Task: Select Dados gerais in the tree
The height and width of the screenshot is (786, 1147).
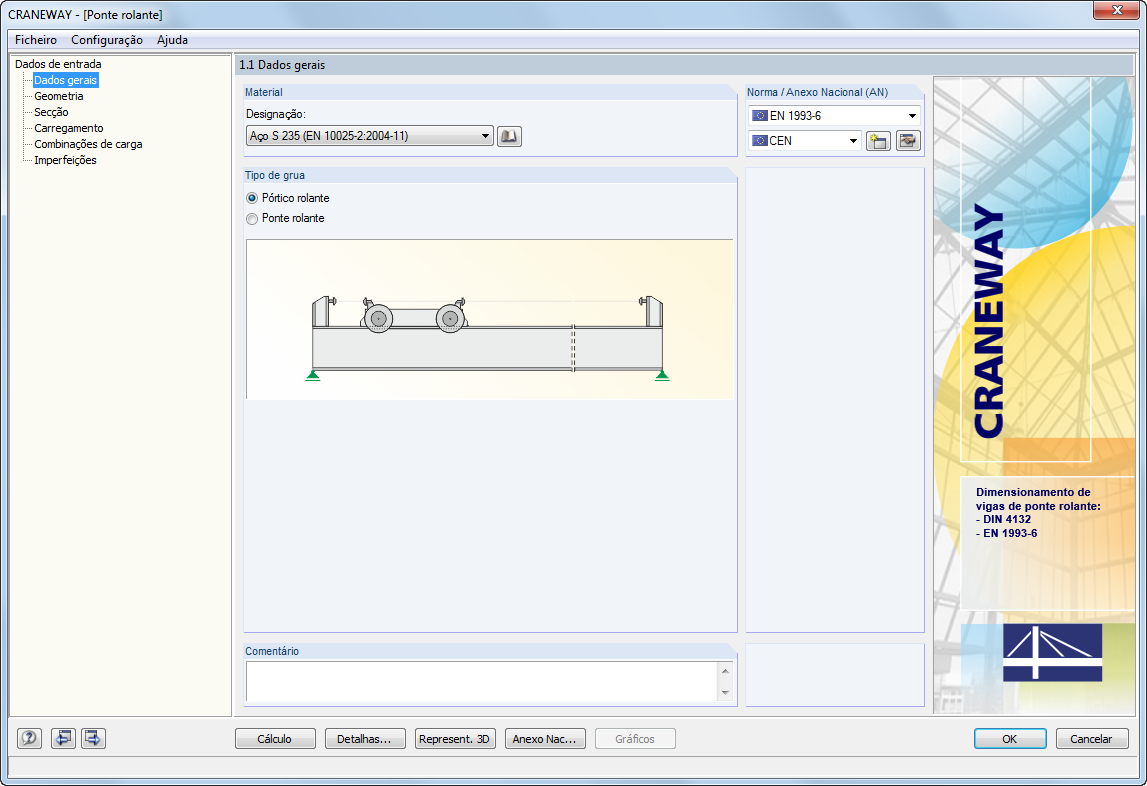Action: coord(65,80)
